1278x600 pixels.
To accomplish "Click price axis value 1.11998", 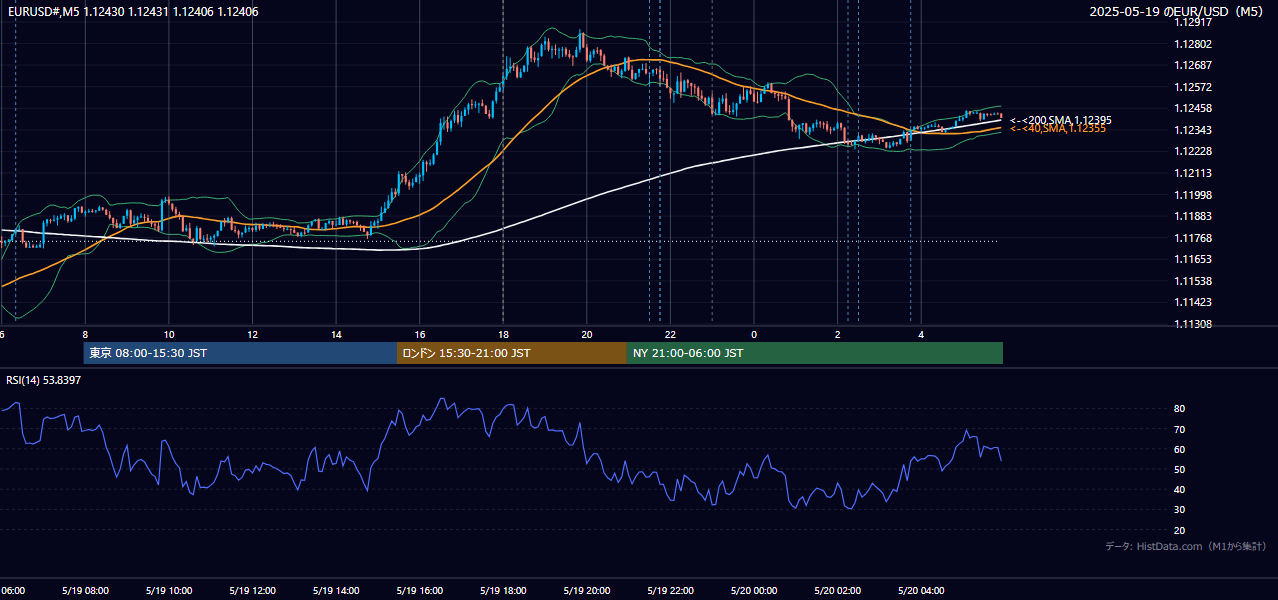I will (1193, 195).
